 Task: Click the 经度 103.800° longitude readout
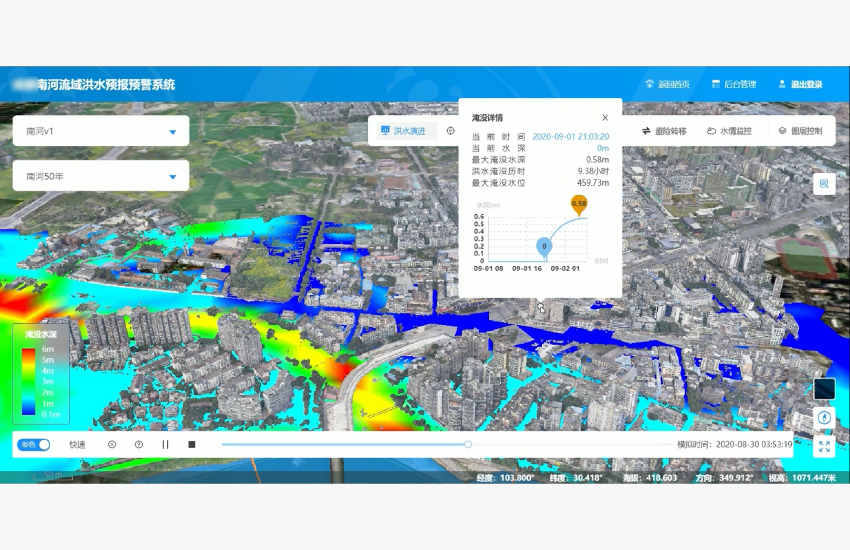(505, 477)
